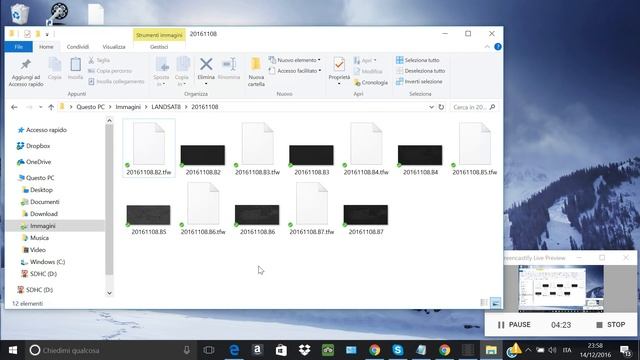Image resolution: width=640 pixels, height=360 pixels.
Task: Select Download in navigation pane
Action: [x=44, y=213]
